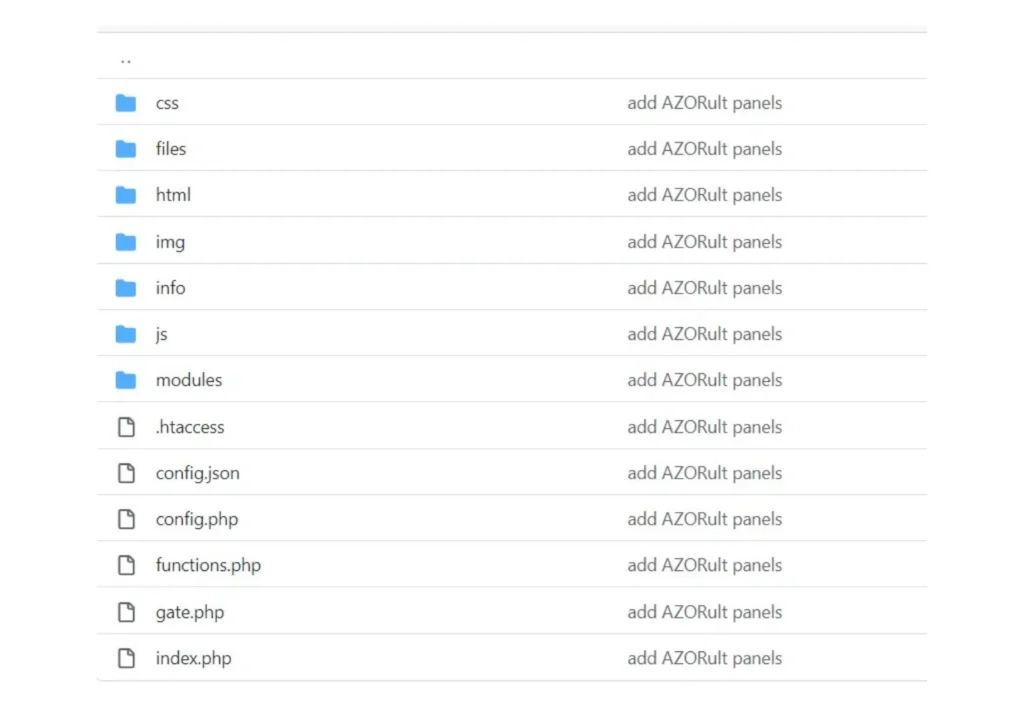Open commit message in the config.php row
The width and height of the screenshot is (1024, 704).
pyautogui.click(x=705, y=519)
